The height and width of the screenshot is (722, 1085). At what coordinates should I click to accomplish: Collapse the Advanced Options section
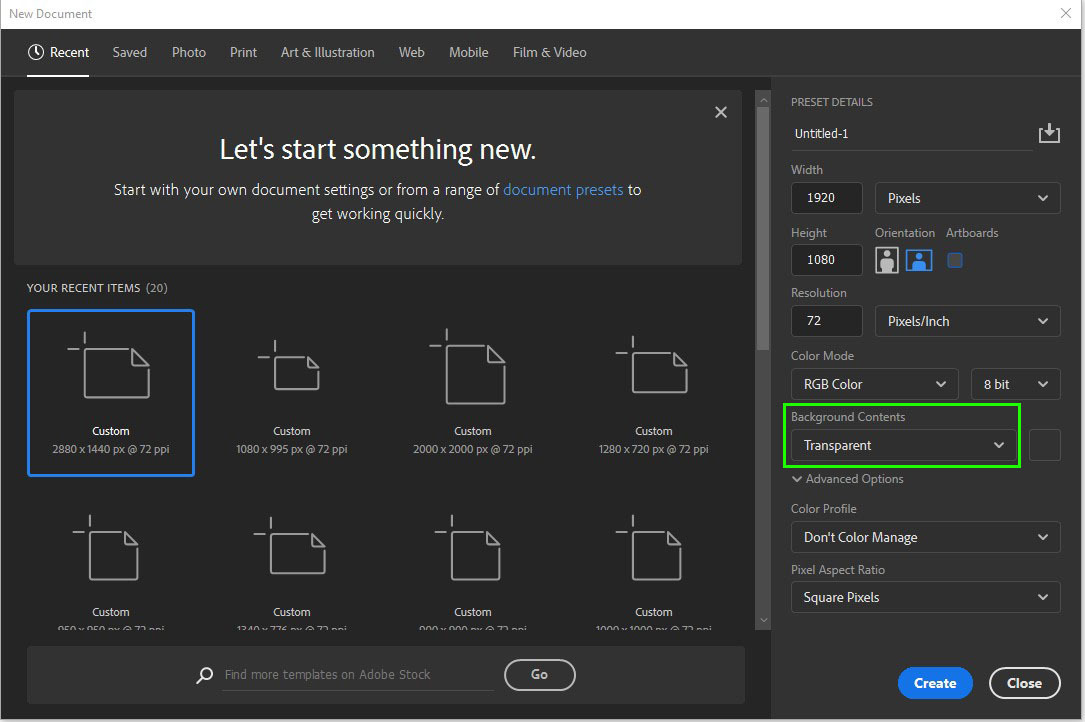pyautogui.click(x=846, y=479)
